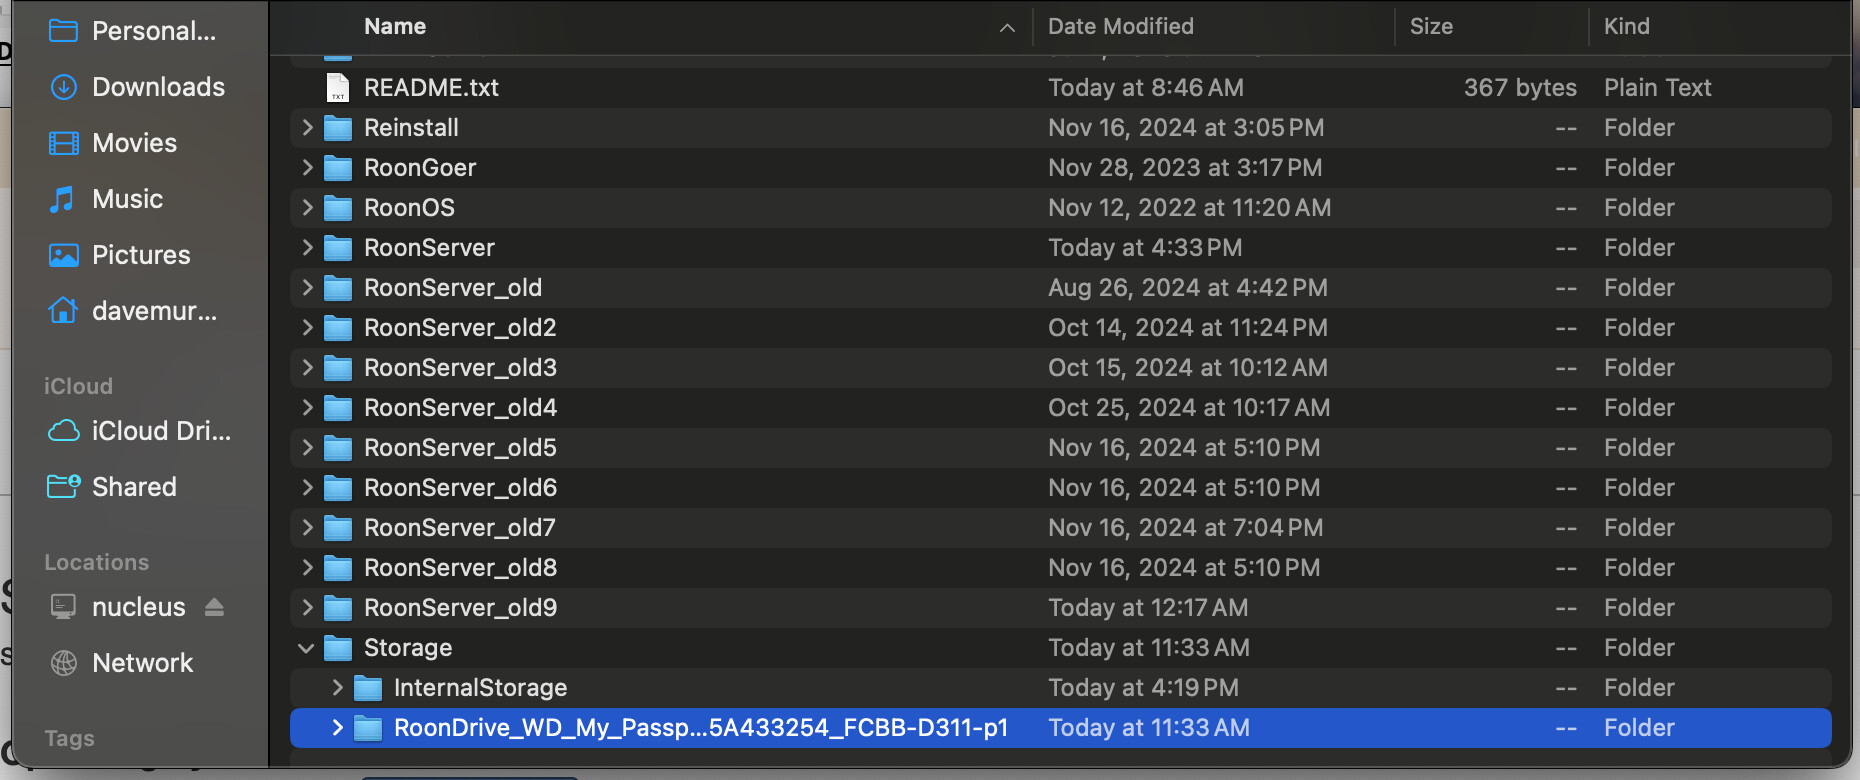This screenshot has width=1860, height=780.
Task: Expand the RoonServer_old2 folder
Action: pos(307,328)
